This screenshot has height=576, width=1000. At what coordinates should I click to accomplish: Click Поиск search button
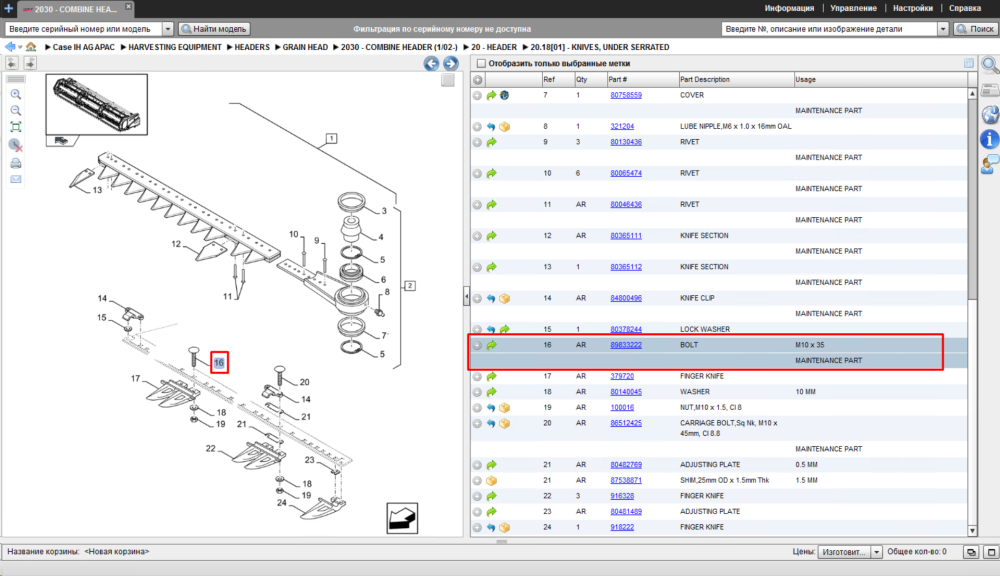976,29
